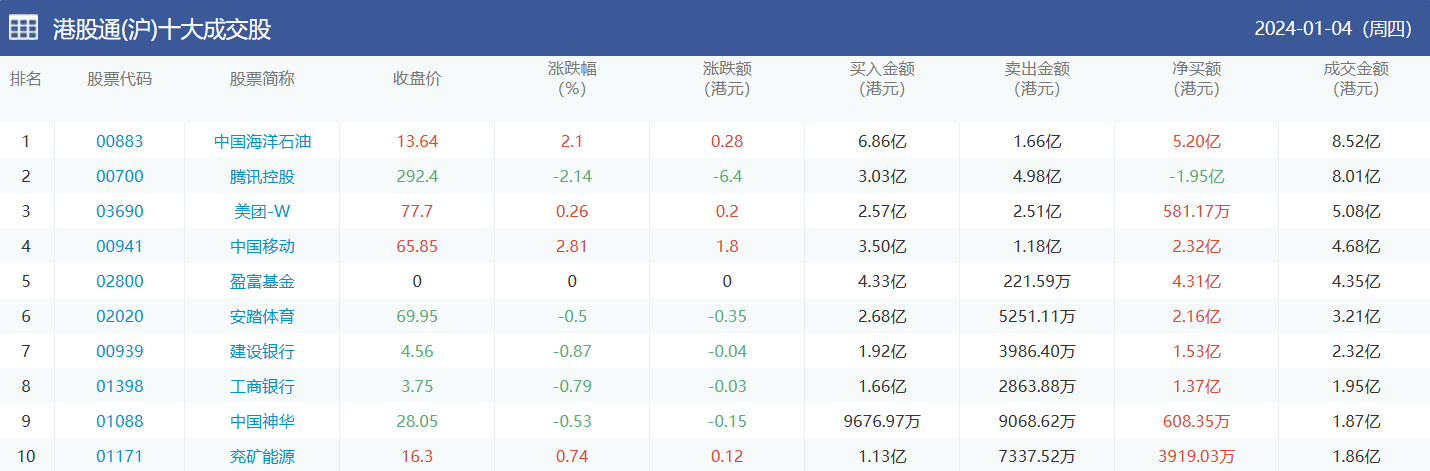Click the 买入金额 column header
This screenshot has height=471, width=1430.
click(882, 79)
